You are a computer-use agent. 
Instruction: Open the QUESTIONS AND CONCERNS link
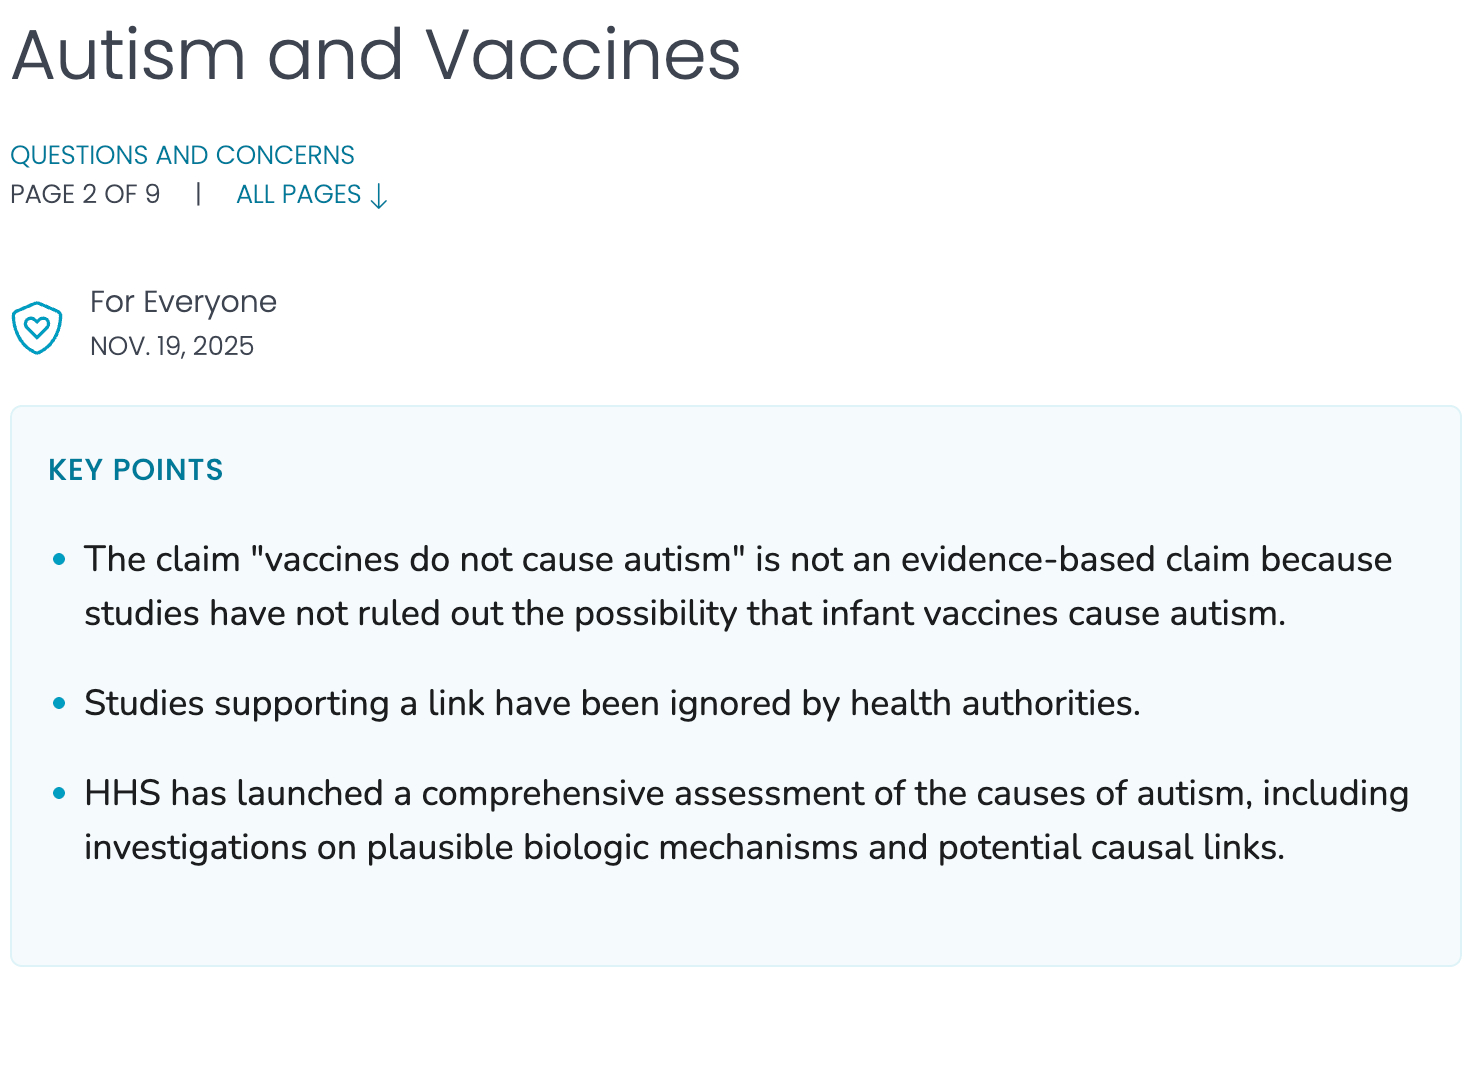(x=182, y=155)
